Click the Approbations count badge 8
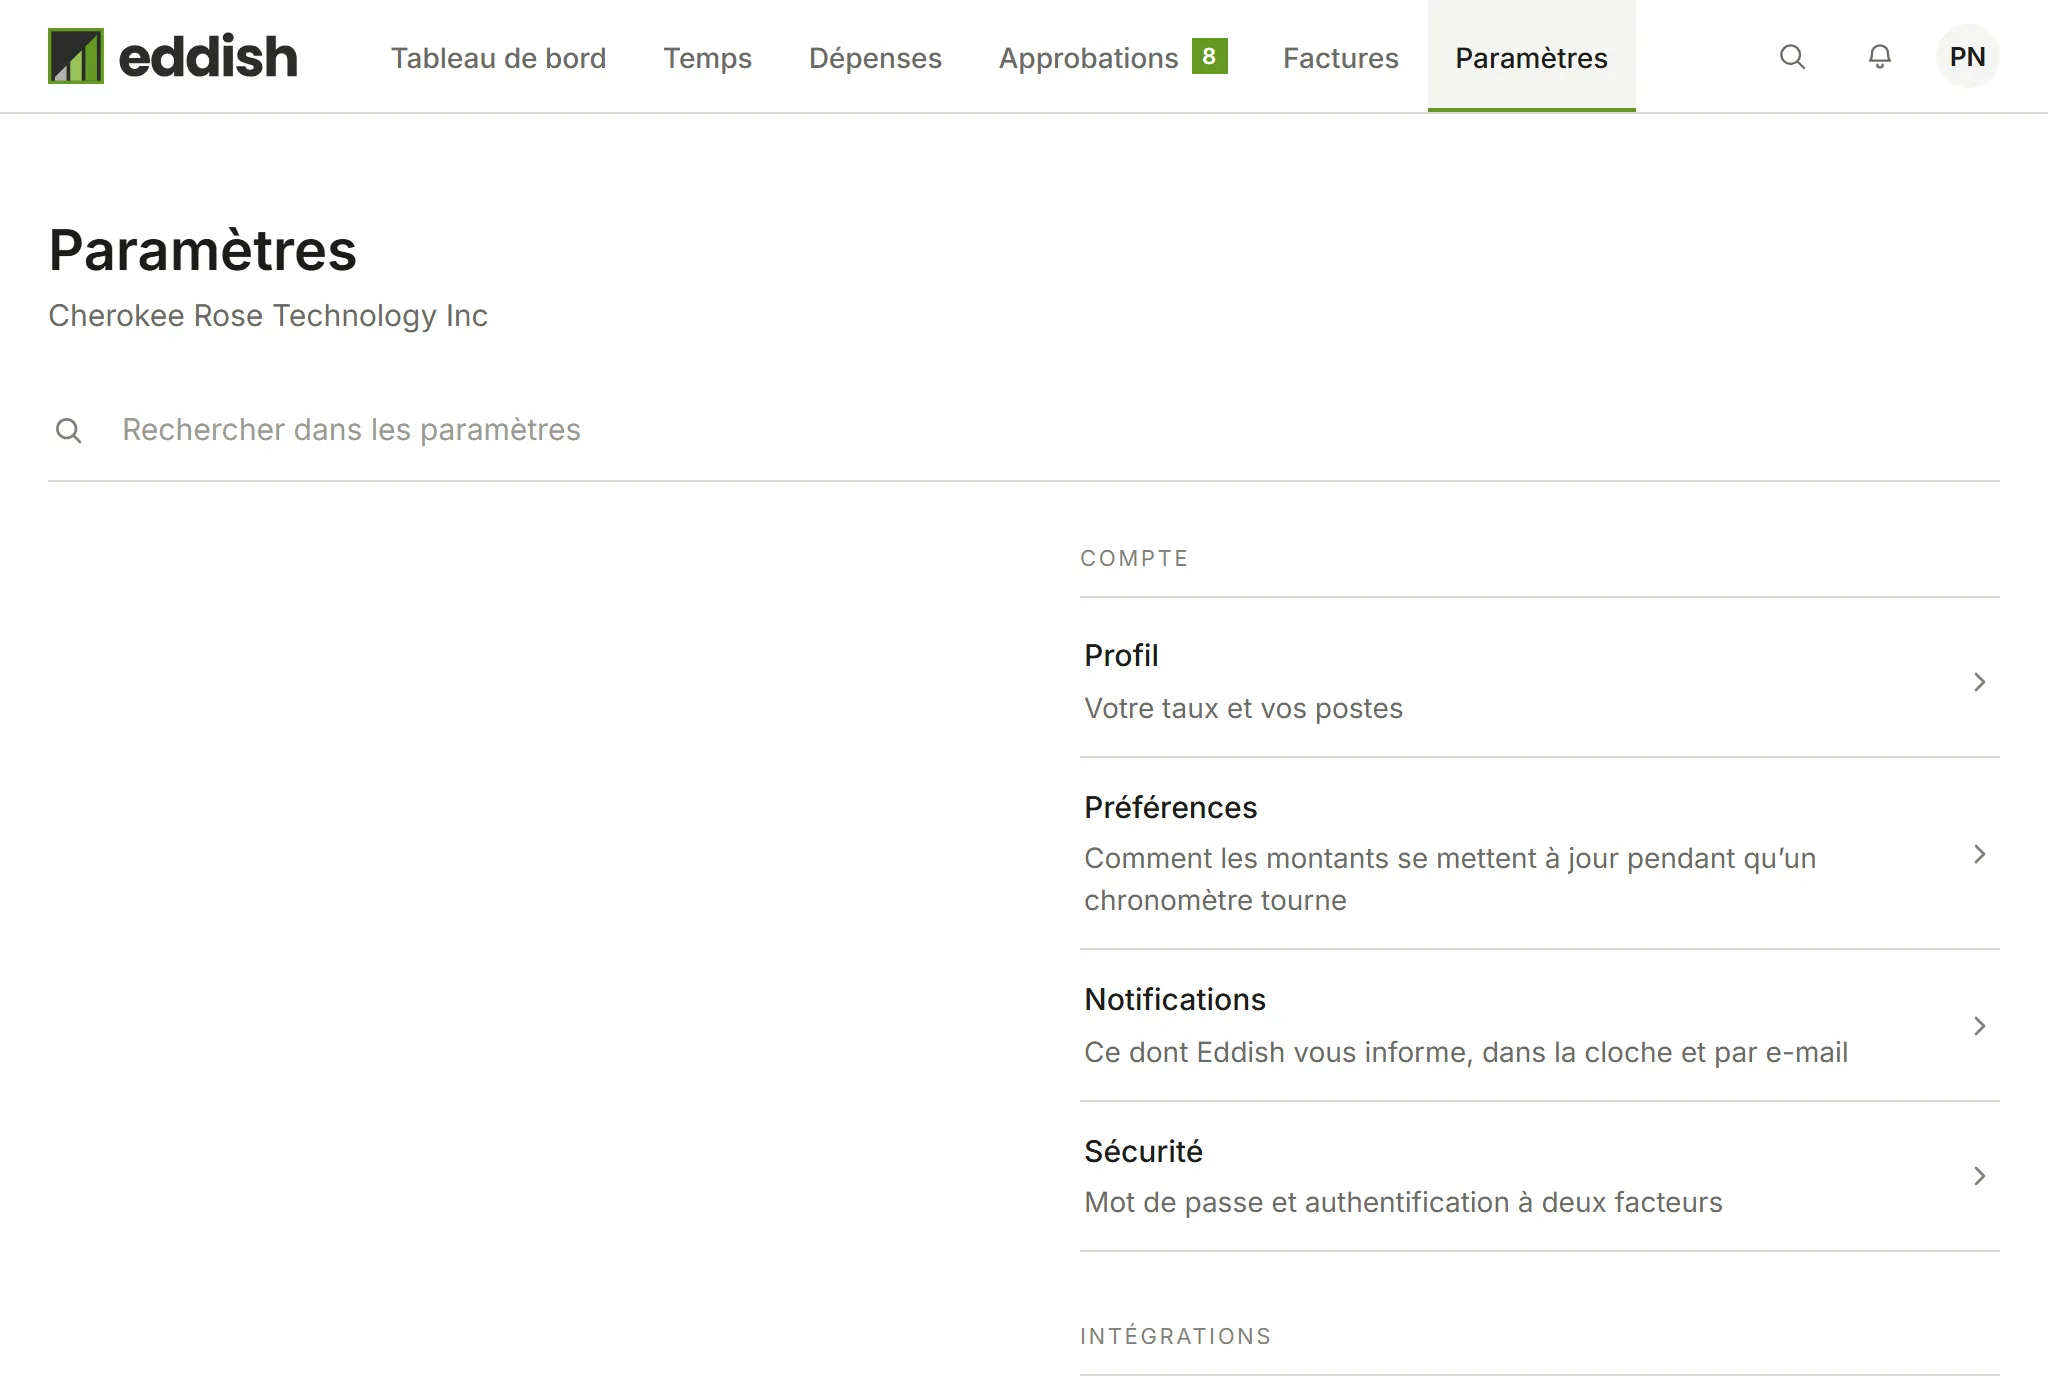Image resolution: width=2048 pixels, height=1400 pixels. (1209, 56)
